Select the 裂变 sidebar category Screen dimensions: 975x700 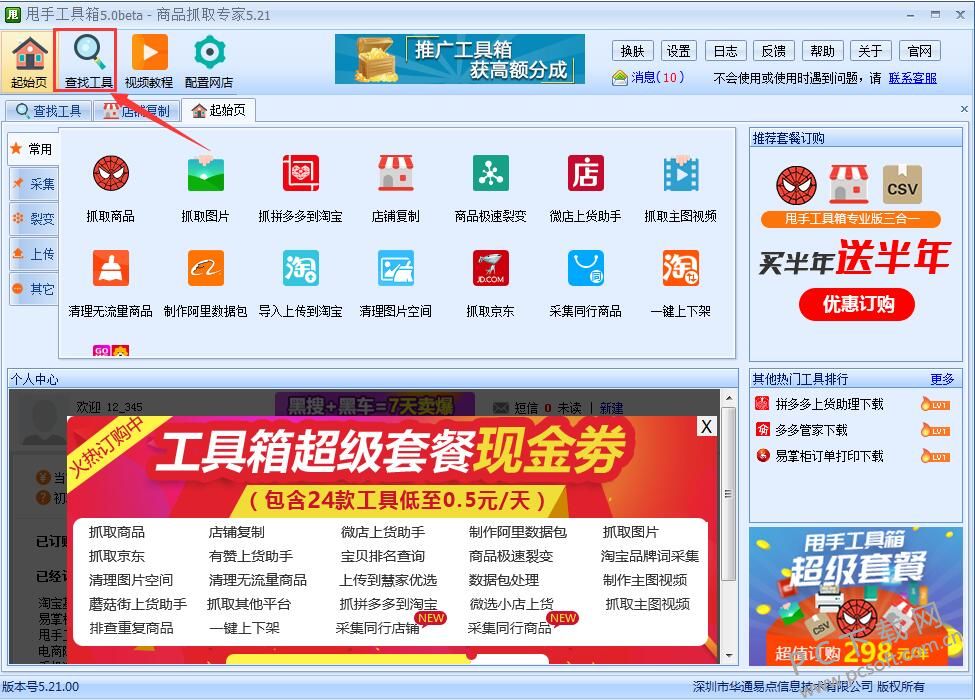[34, 219]
